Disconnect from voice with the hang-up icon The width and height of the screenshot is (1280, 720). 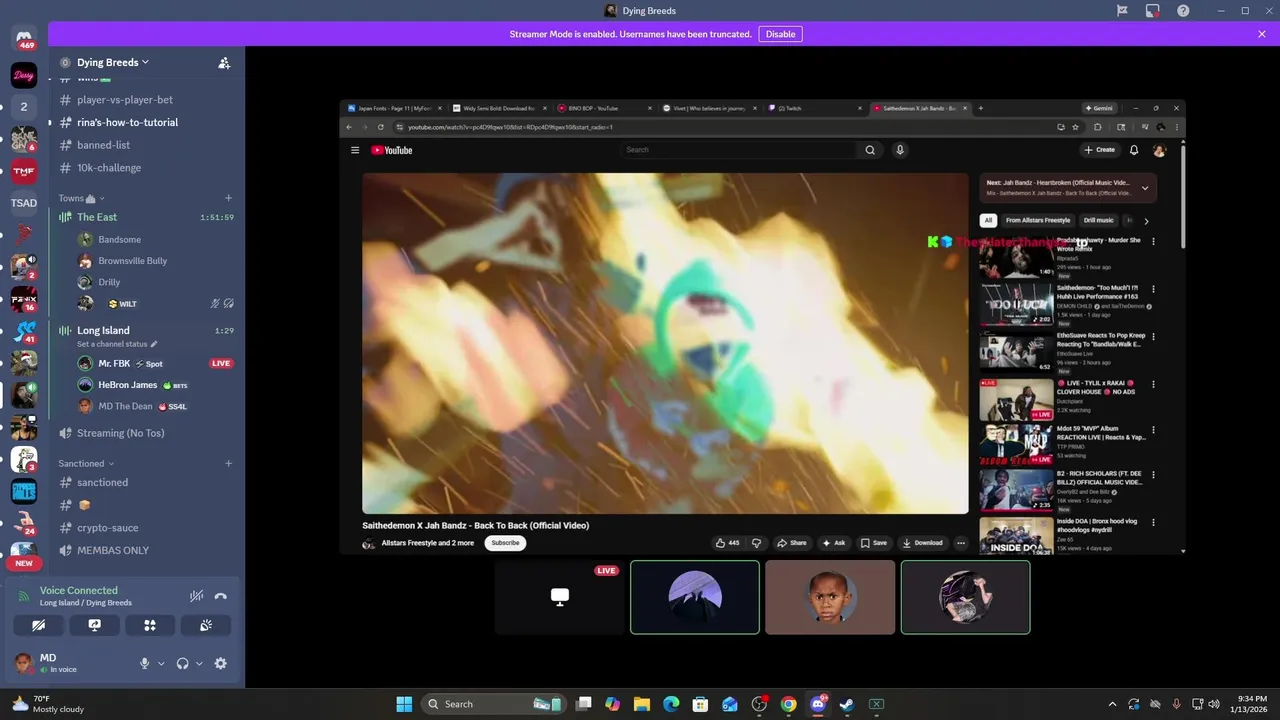221,596
